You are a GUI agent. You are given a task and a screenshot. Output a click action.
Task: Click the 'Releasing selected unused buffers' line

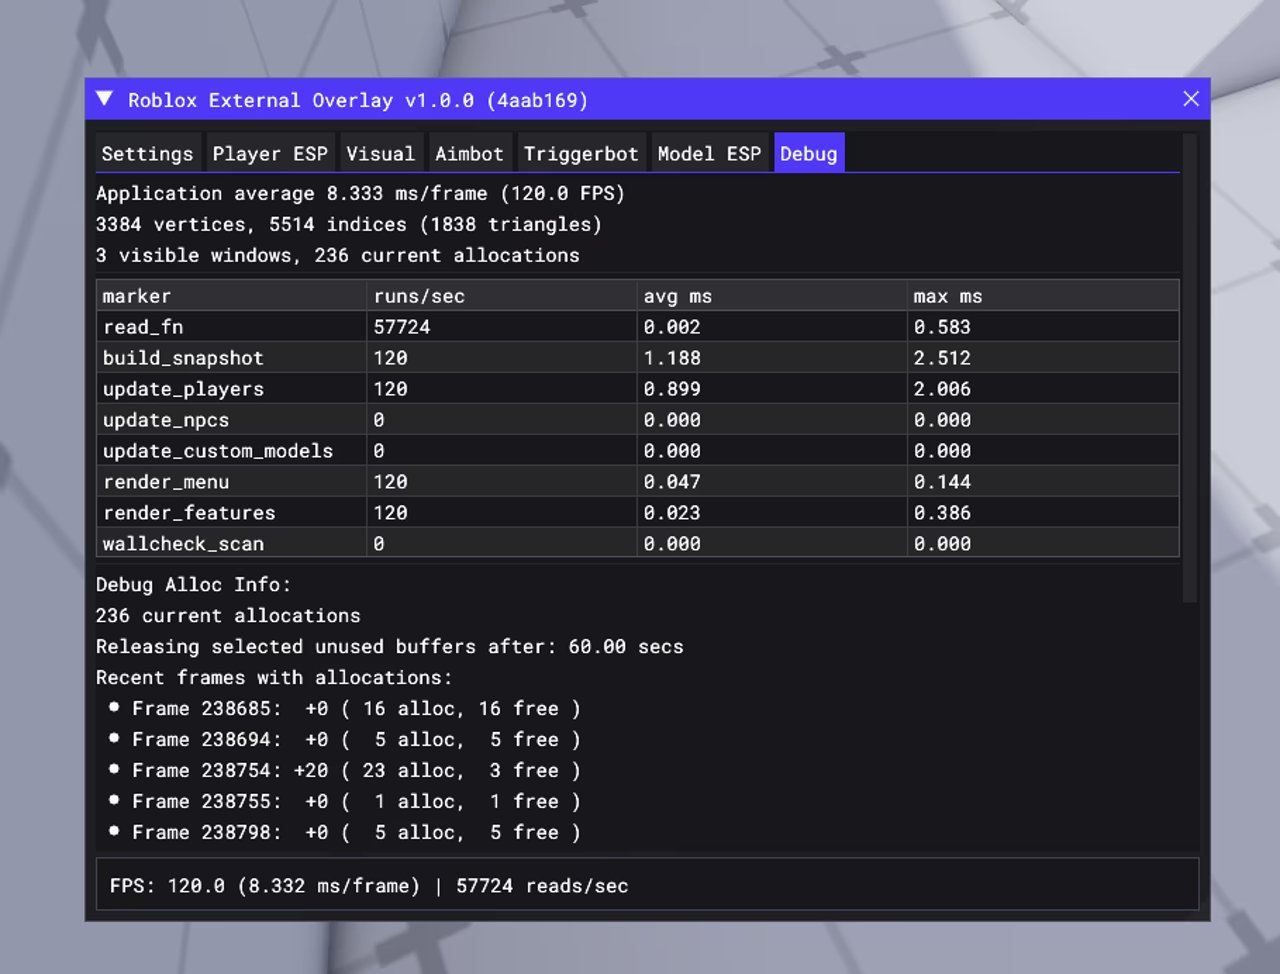tap(390, 647)
